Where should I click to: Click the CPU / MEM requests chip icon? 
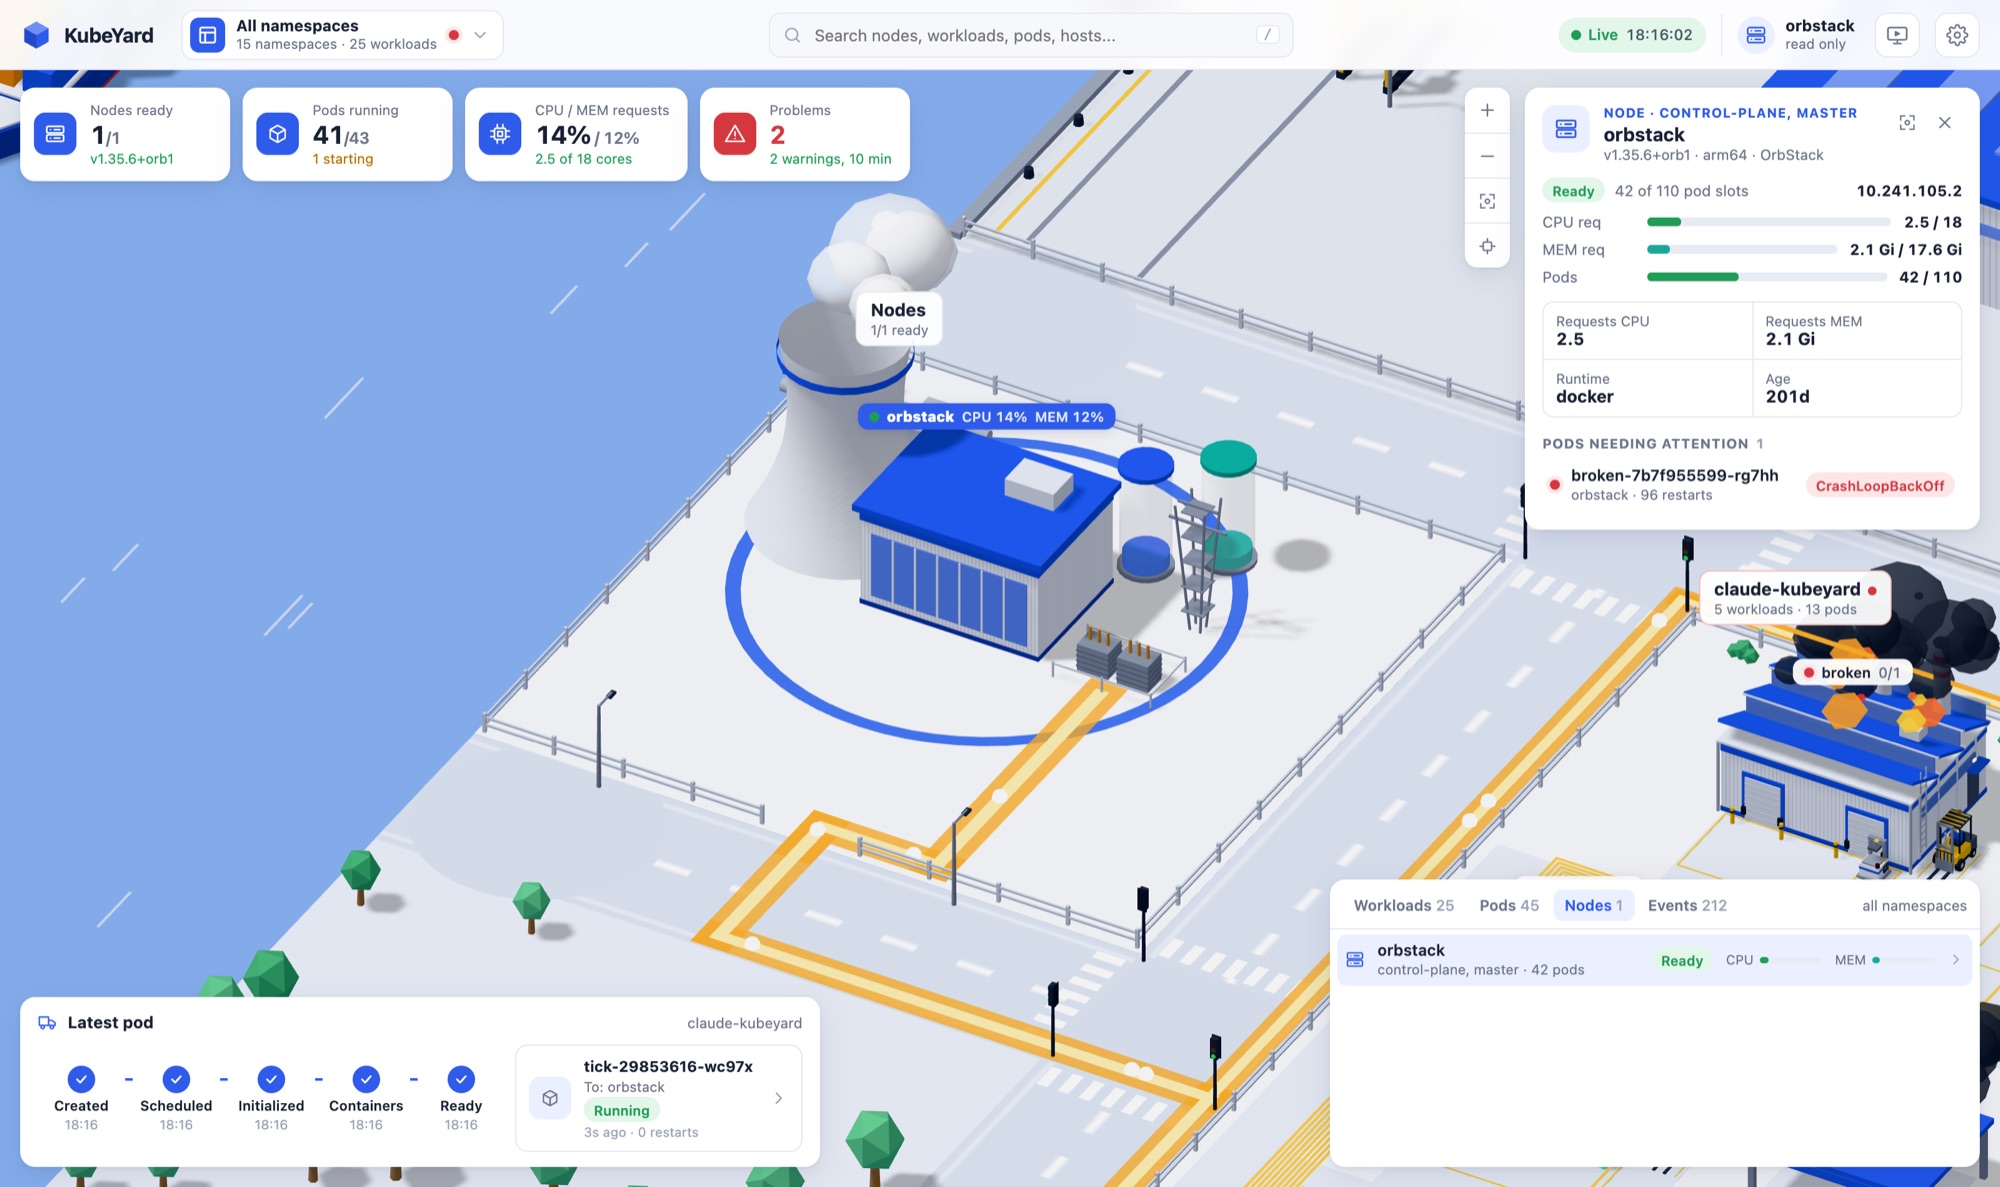tap(500, 134)
